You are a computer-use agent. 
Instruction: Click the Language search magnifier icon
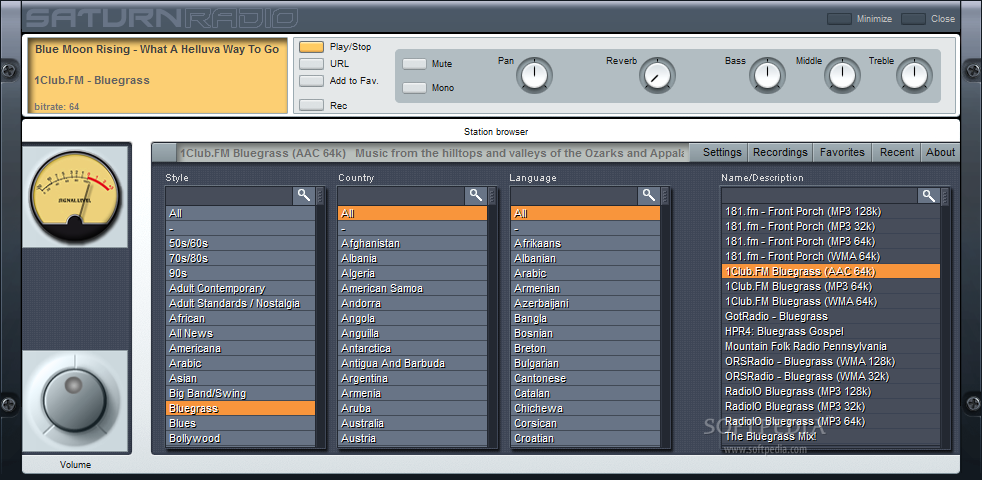point(649,196)
